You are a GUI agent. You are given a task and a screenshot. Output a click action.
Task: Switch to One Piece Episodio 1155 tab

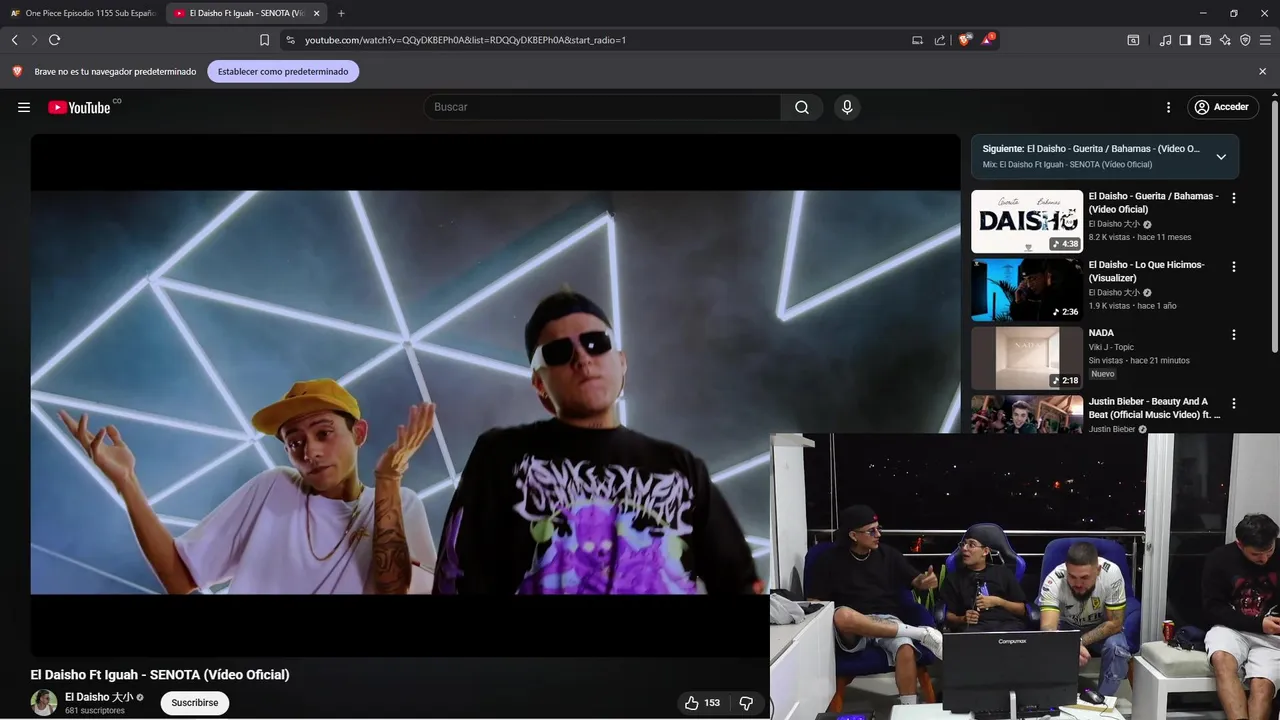pos(82,13)
